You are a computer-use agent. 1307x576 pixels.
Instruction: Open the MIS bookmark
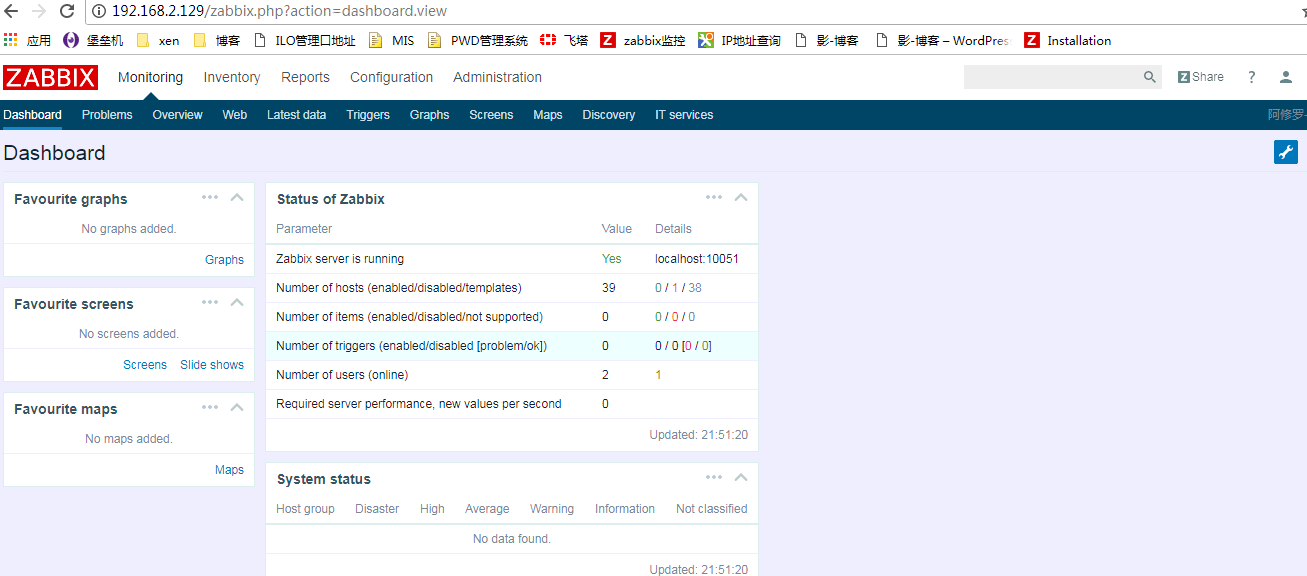[391, 40]
